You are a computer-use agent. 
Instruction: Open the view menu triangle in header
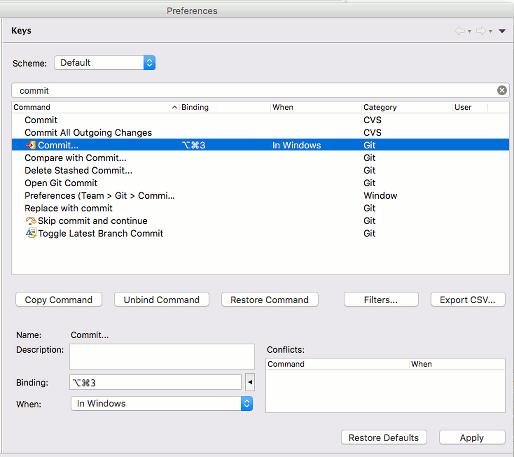[502, 31]
